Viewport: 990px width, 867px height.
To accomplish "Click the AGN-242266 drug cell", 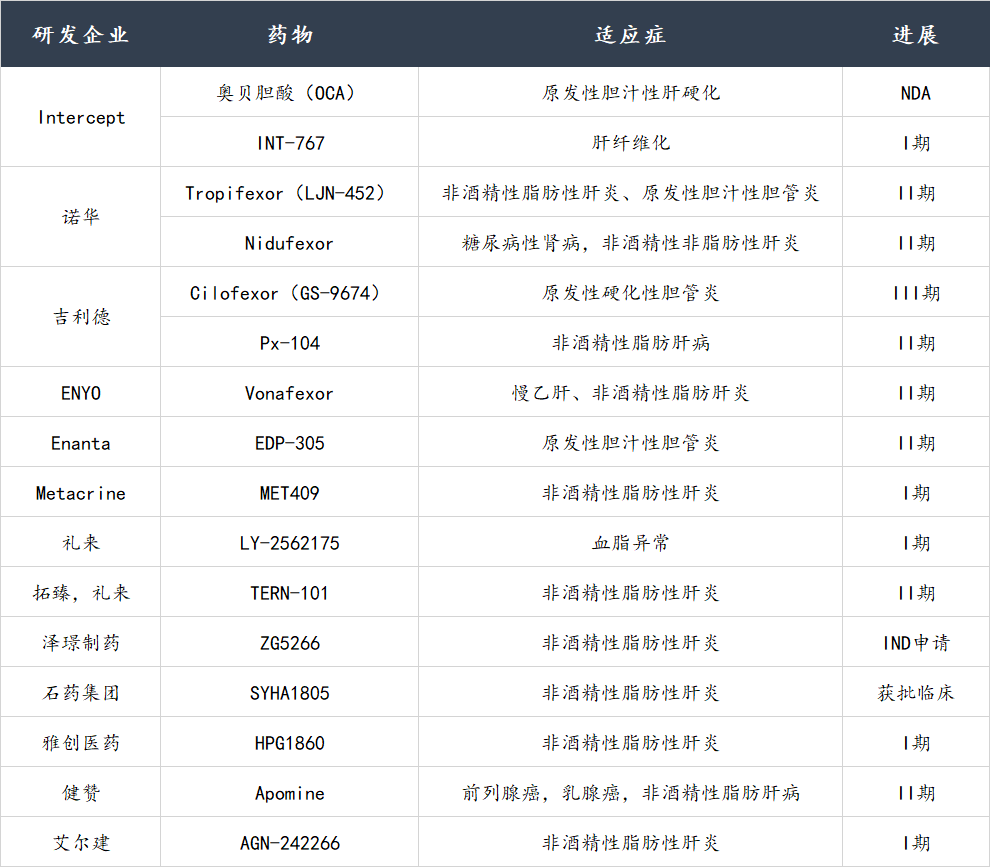I will (289, 842).
